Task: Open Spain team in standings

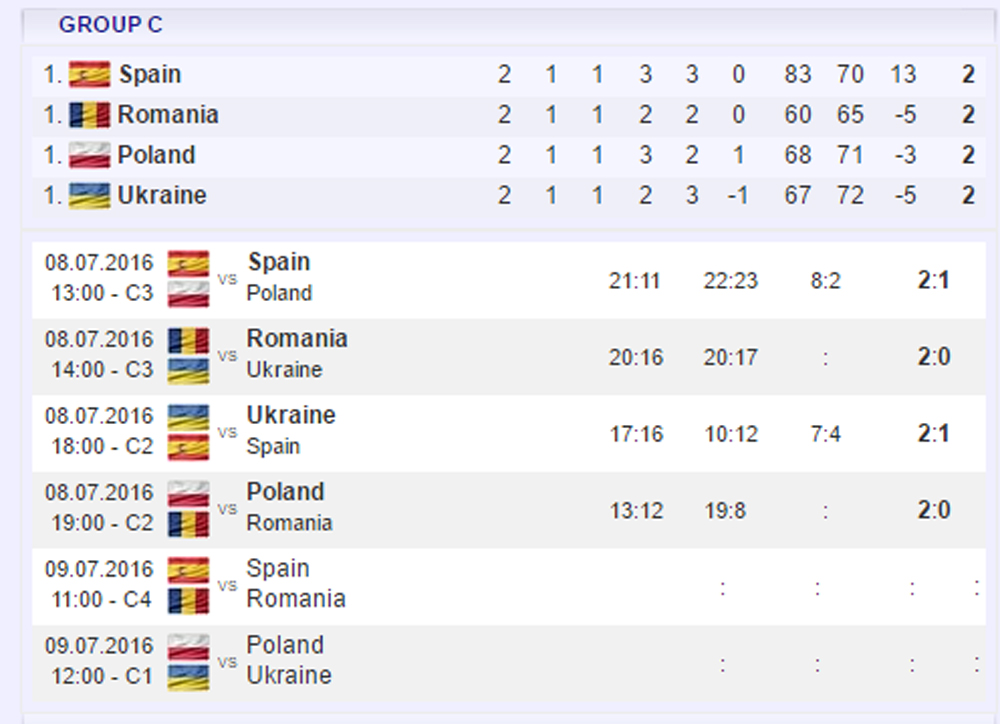Action: coord(150,75)
